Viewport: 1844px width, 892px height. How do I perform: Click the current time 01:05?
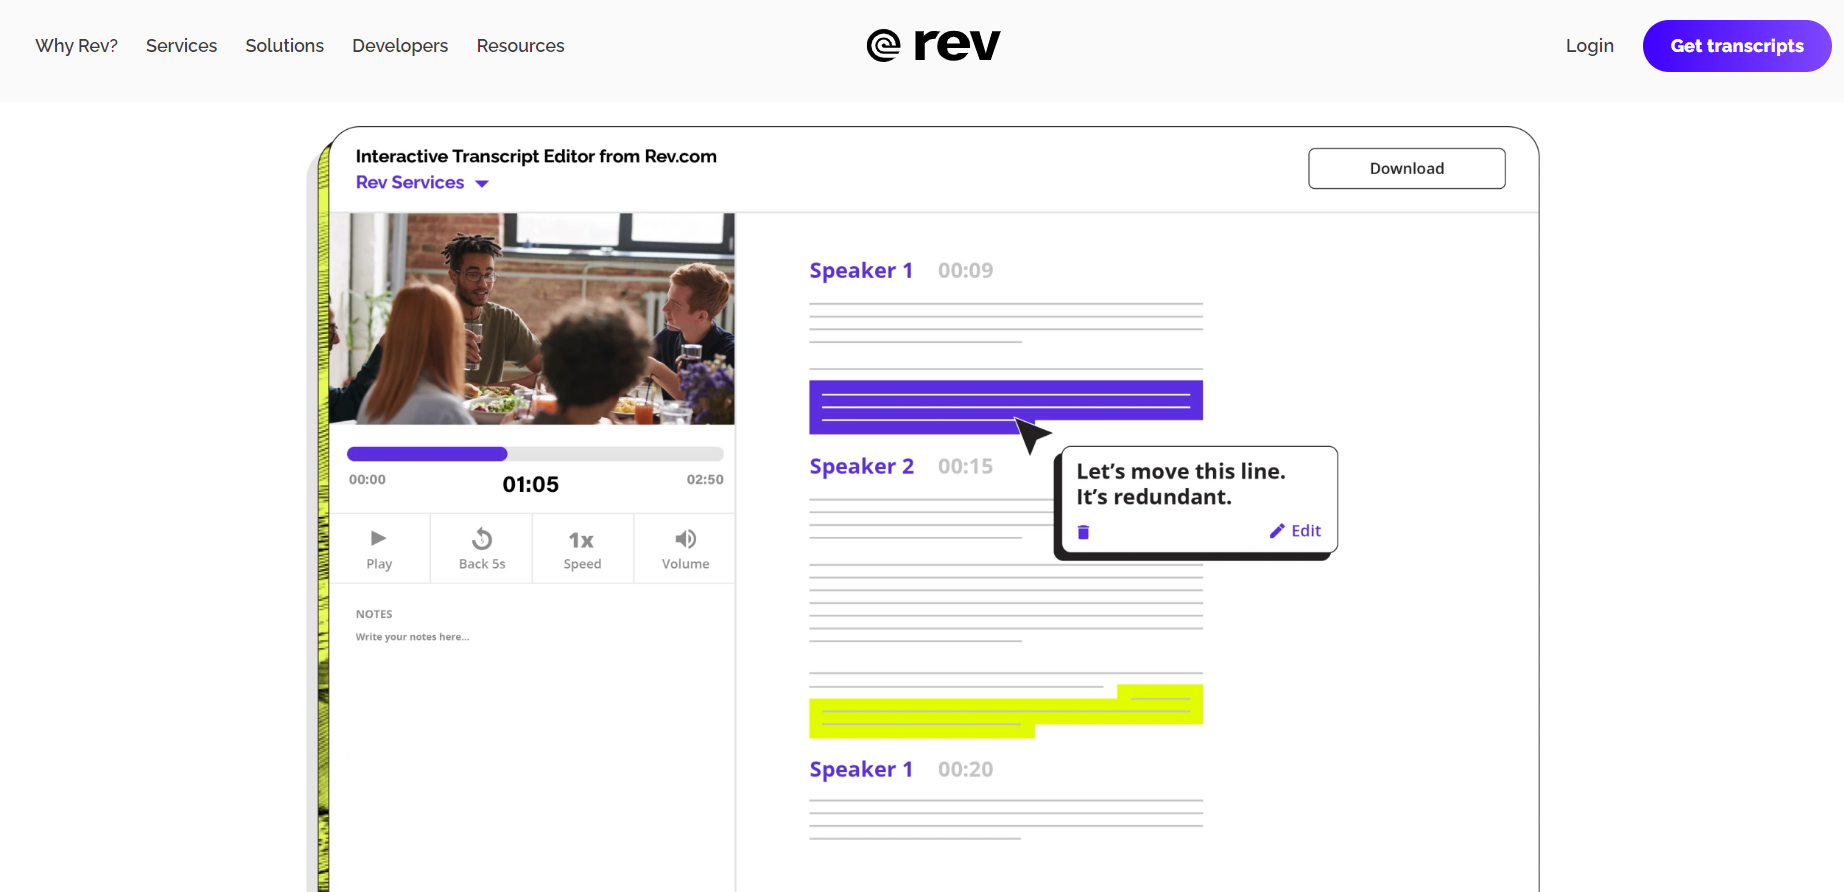point(531,485)
